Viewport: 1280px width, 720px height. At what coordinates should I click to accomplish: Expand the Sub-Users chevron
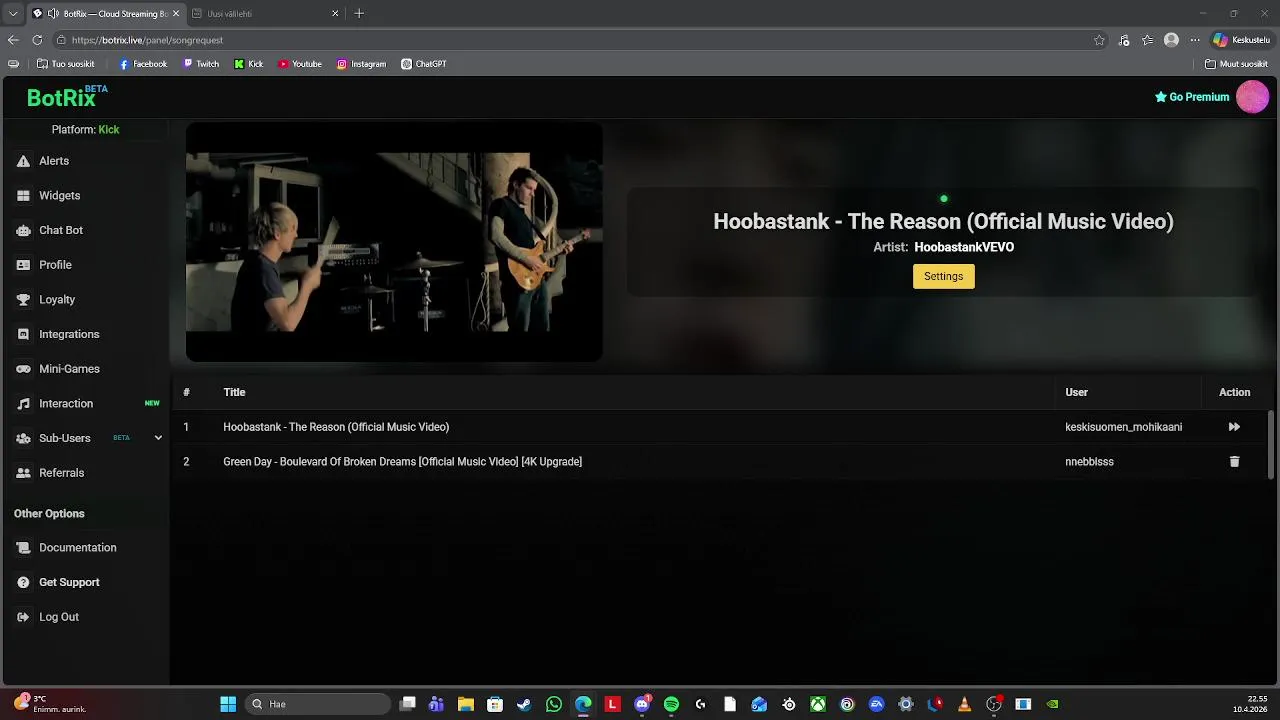(x=158, y=438)
